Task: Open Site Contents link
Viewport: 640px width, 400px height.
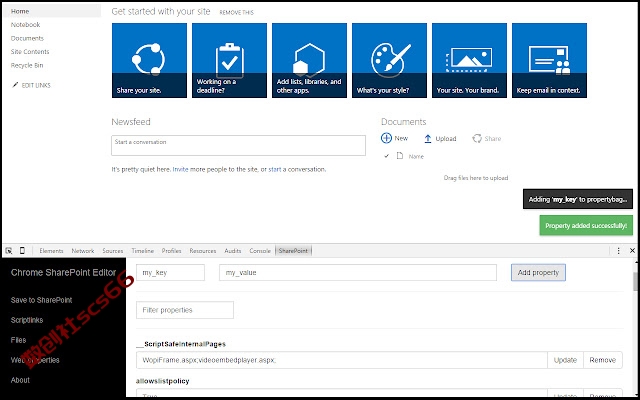Action: point(30,51)
